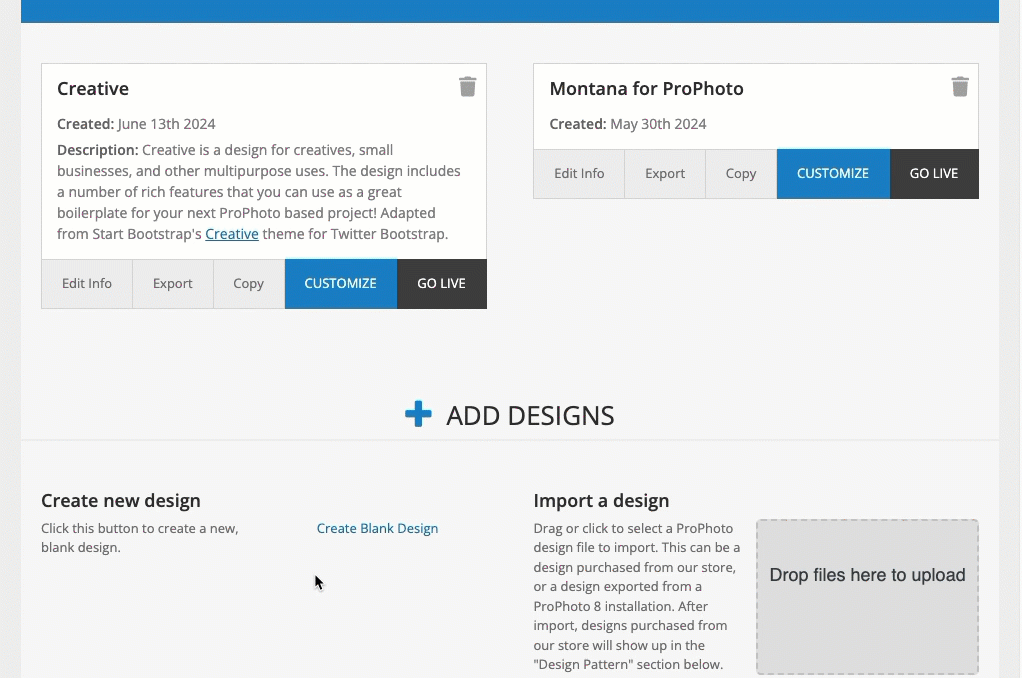
Task: Select the Montana for ProPhoto title
Action: [646, 89]
